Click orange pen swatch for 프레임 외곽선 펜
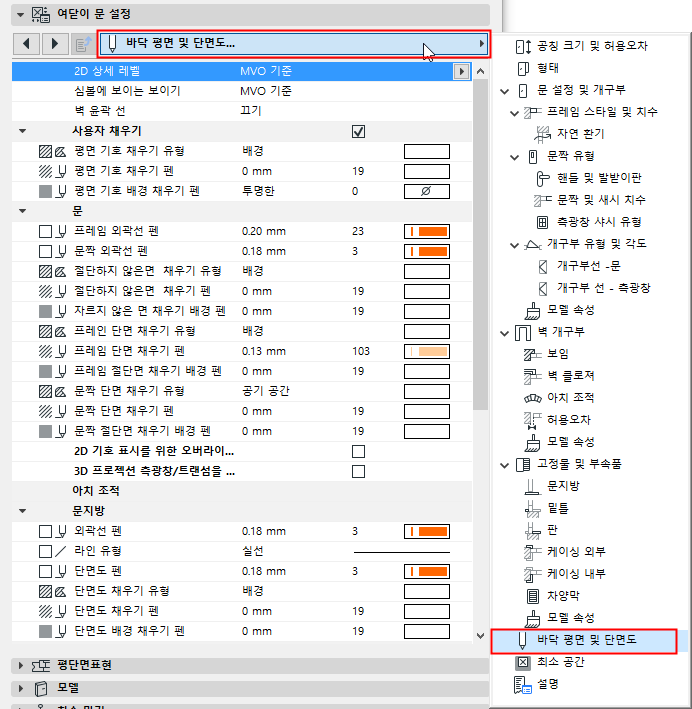This screenshot has width=692, height=709. [427, 232]
